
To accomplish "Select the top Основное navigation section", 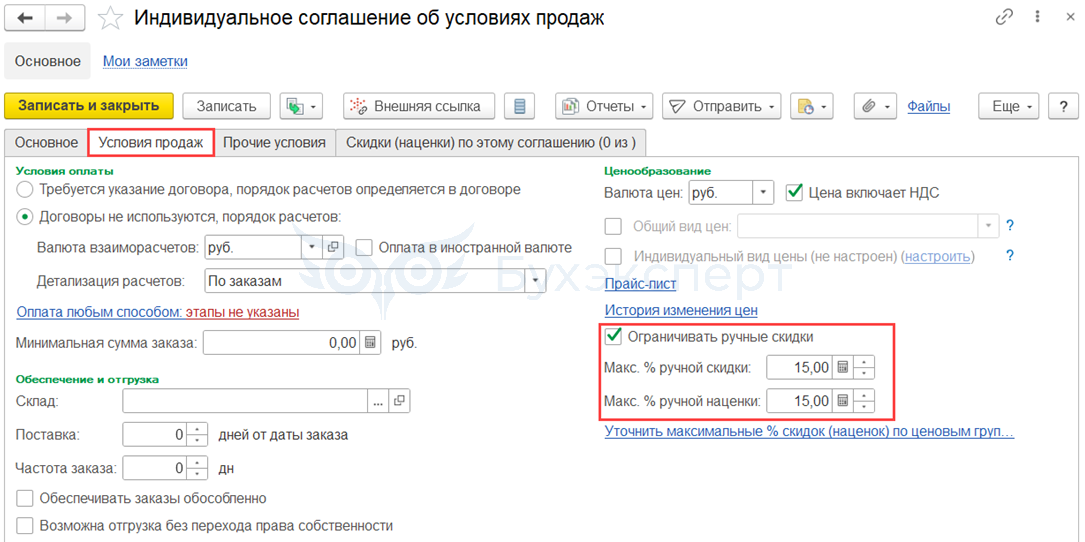I will [48, 61].
